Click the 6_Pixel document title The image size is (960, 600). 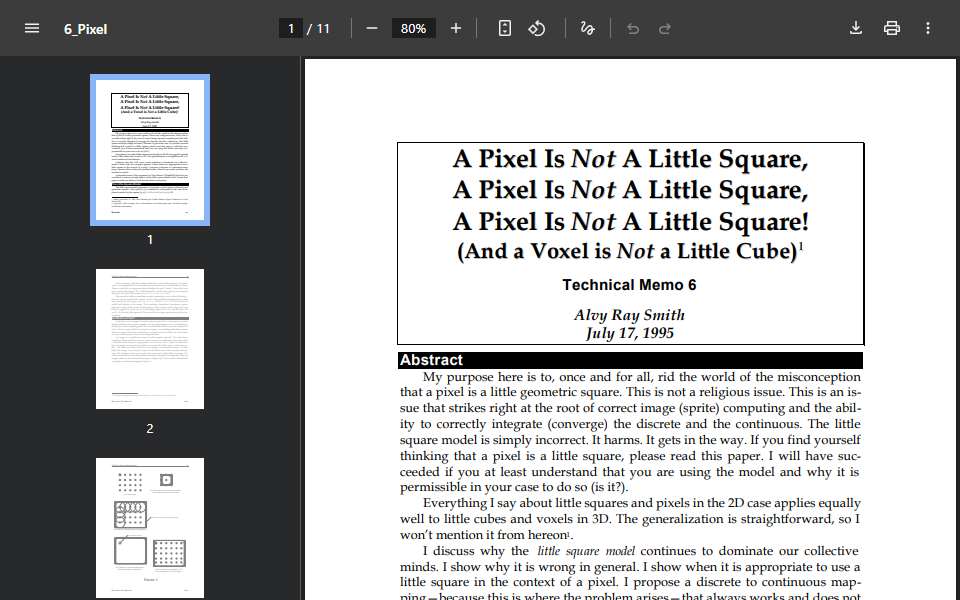pyautogui.click(x=86, y=29)
